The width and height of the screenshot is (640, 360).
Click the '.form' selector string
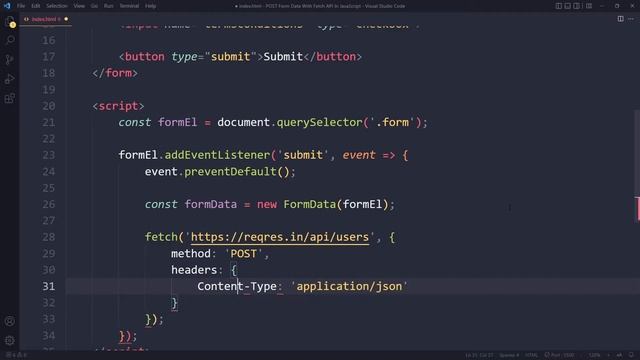click(x=392, y=122)
